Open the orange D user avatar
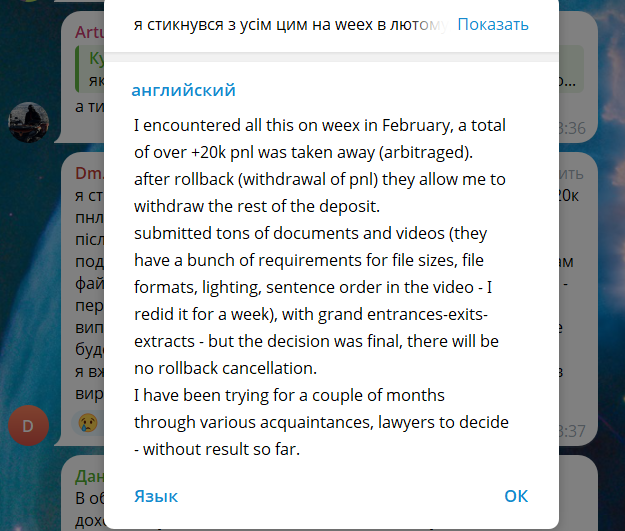625x531 pixels. [x=28, y=425]
